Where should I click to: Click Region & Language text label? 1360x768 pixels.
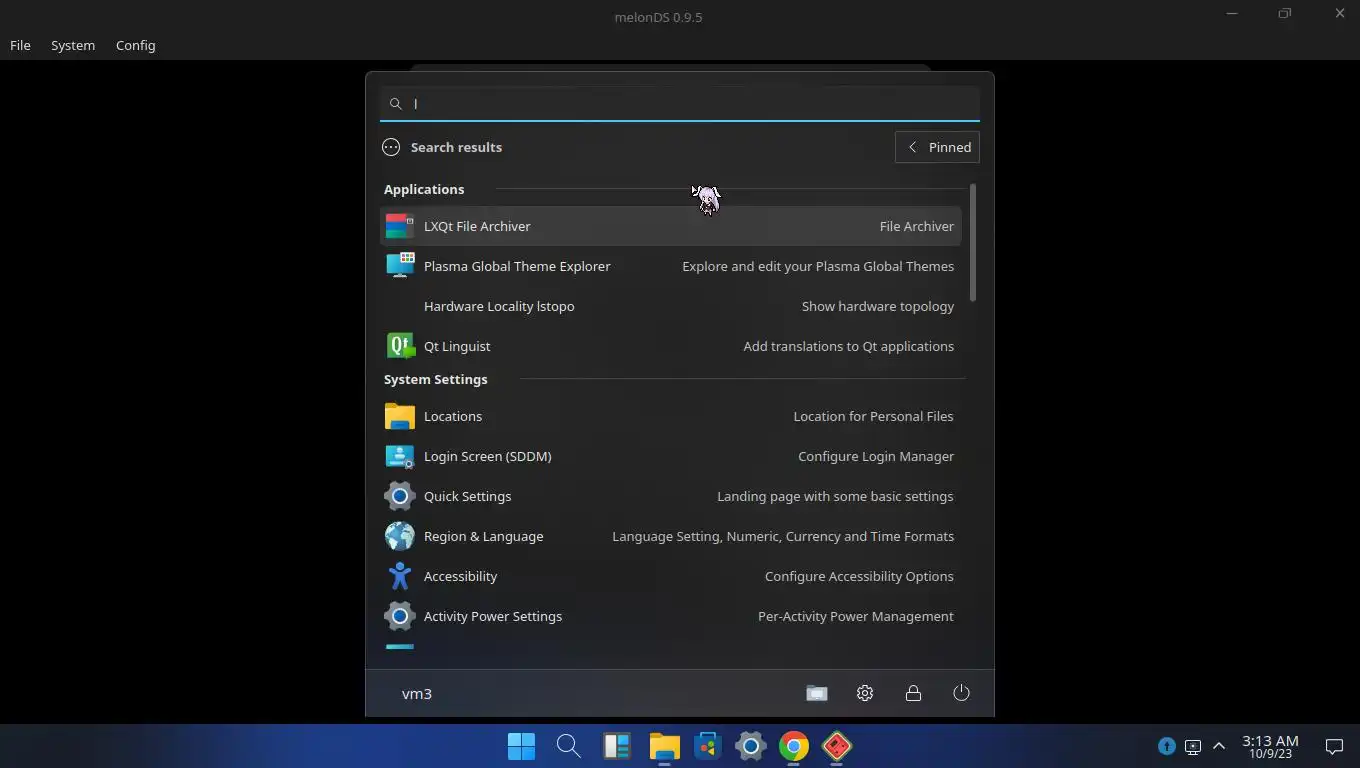483,536
